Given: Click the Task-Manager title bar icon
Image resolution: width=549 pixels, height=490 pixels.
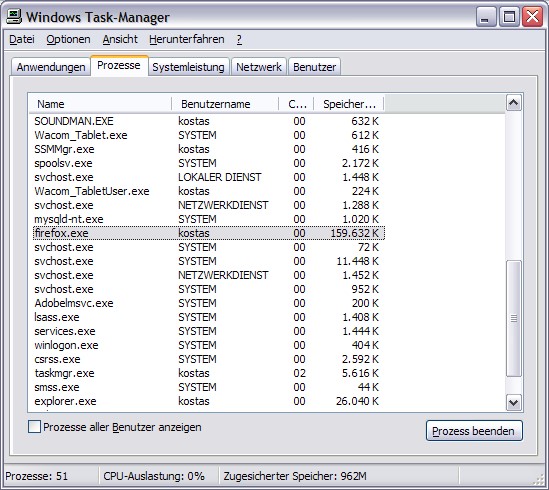Looking at the screenshot, I should [14, 16].
